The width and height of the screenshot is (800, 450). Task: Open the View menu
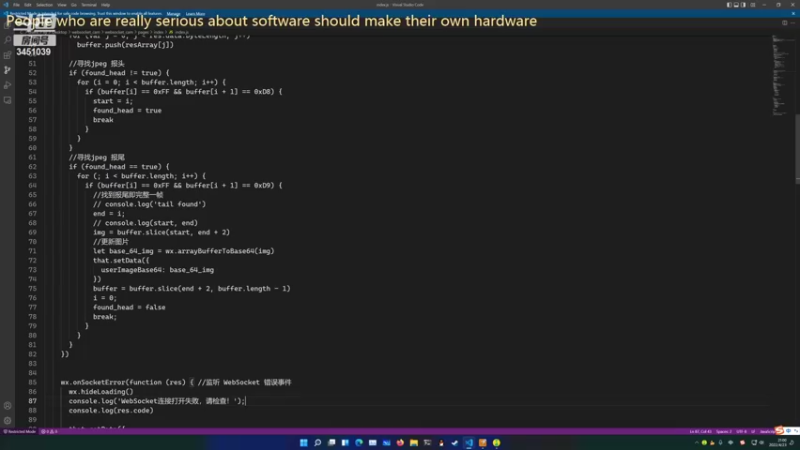click(62, 5)
